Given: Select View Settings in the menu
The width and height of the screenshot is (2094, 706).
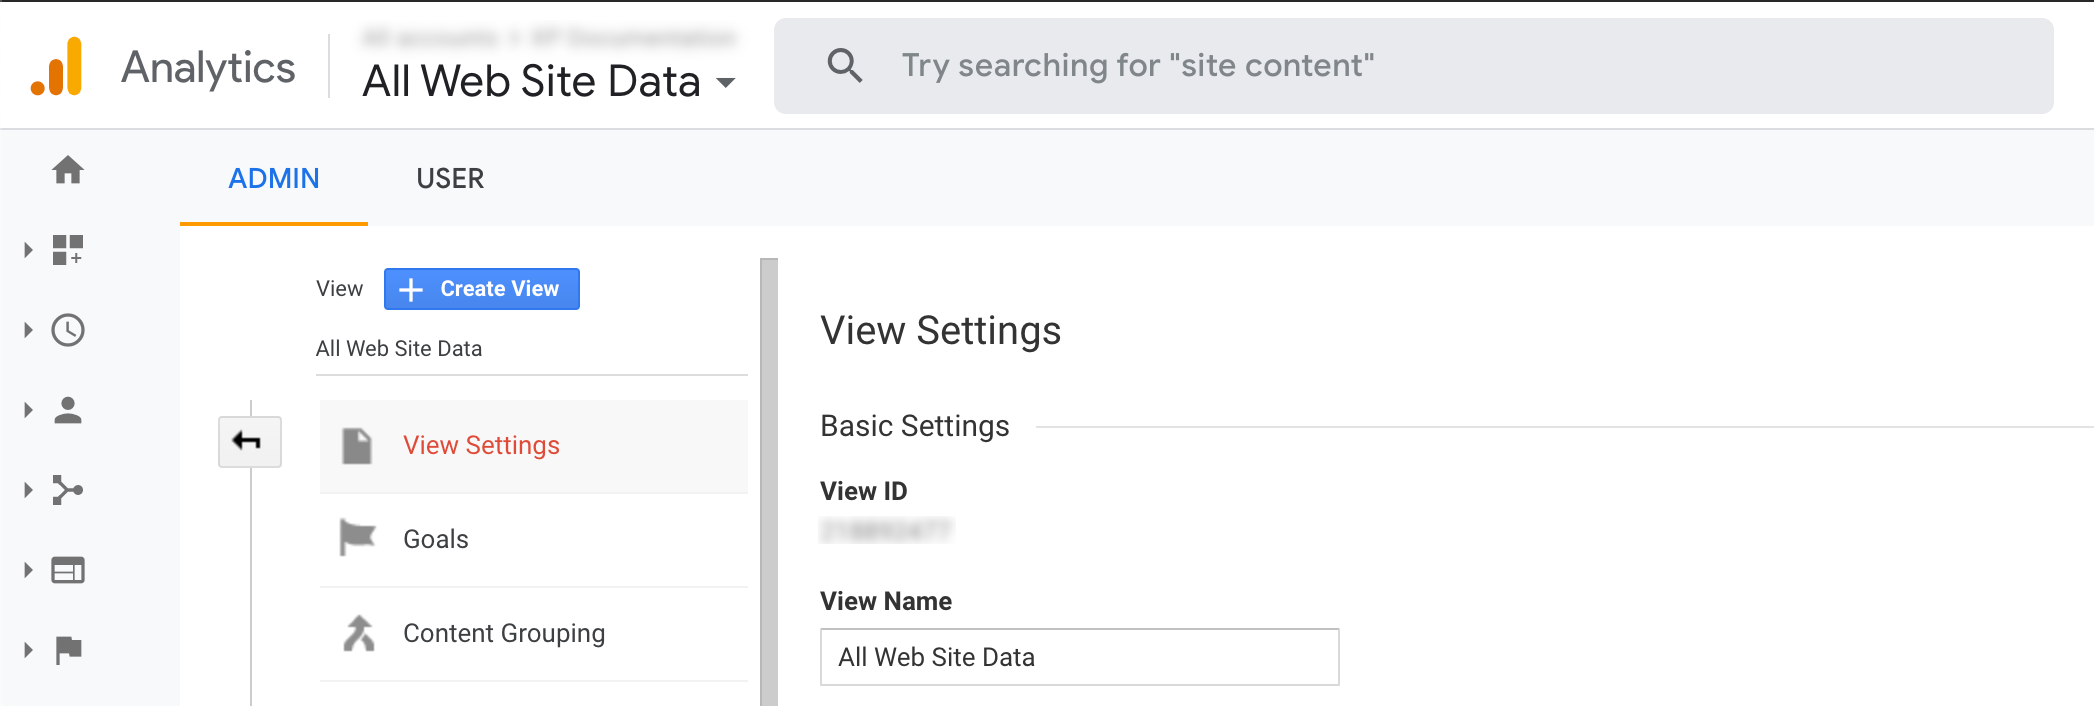Looking at the screenshot, I should [x=481, y=445].
